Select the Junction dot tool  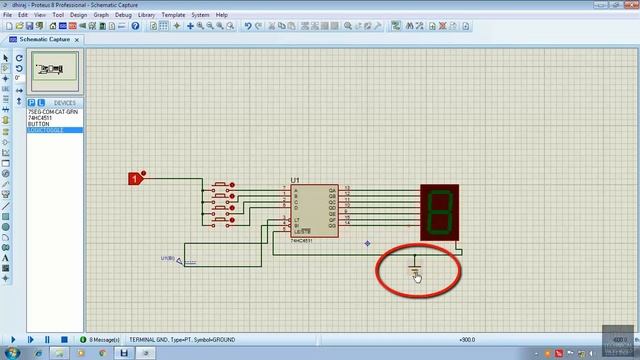[6, 78]
